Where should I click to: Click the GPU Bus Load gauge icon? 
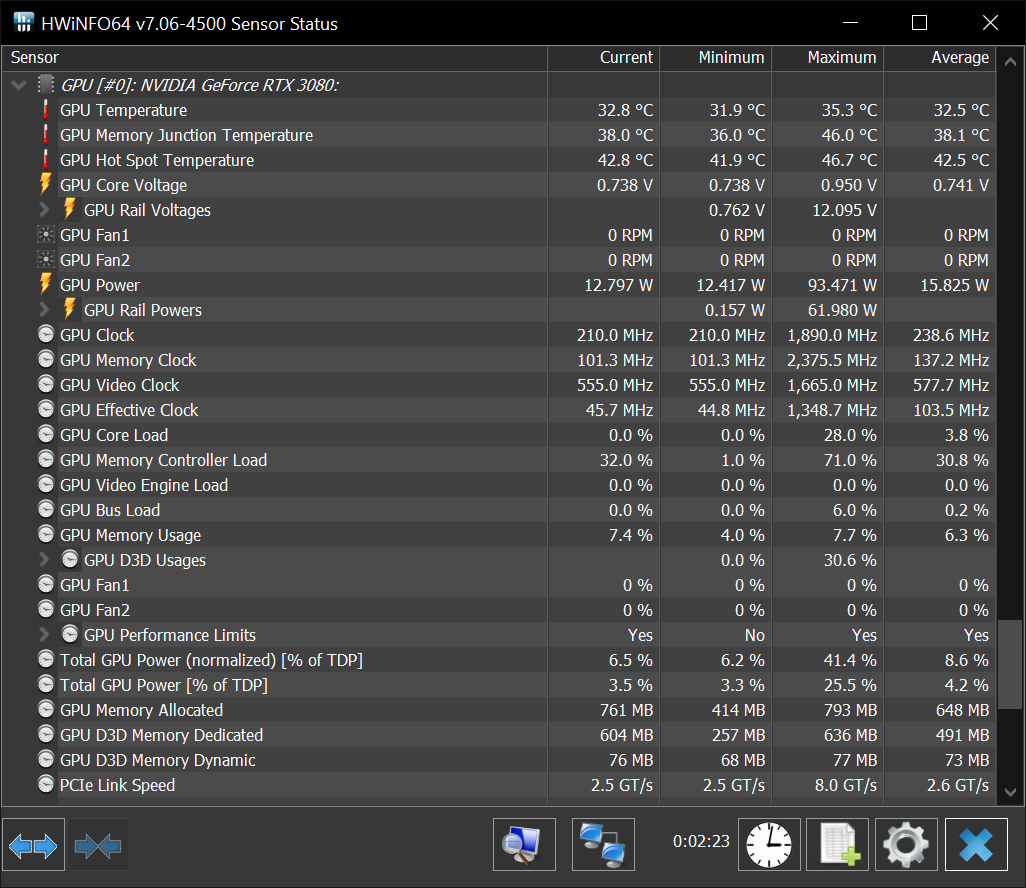46,509
